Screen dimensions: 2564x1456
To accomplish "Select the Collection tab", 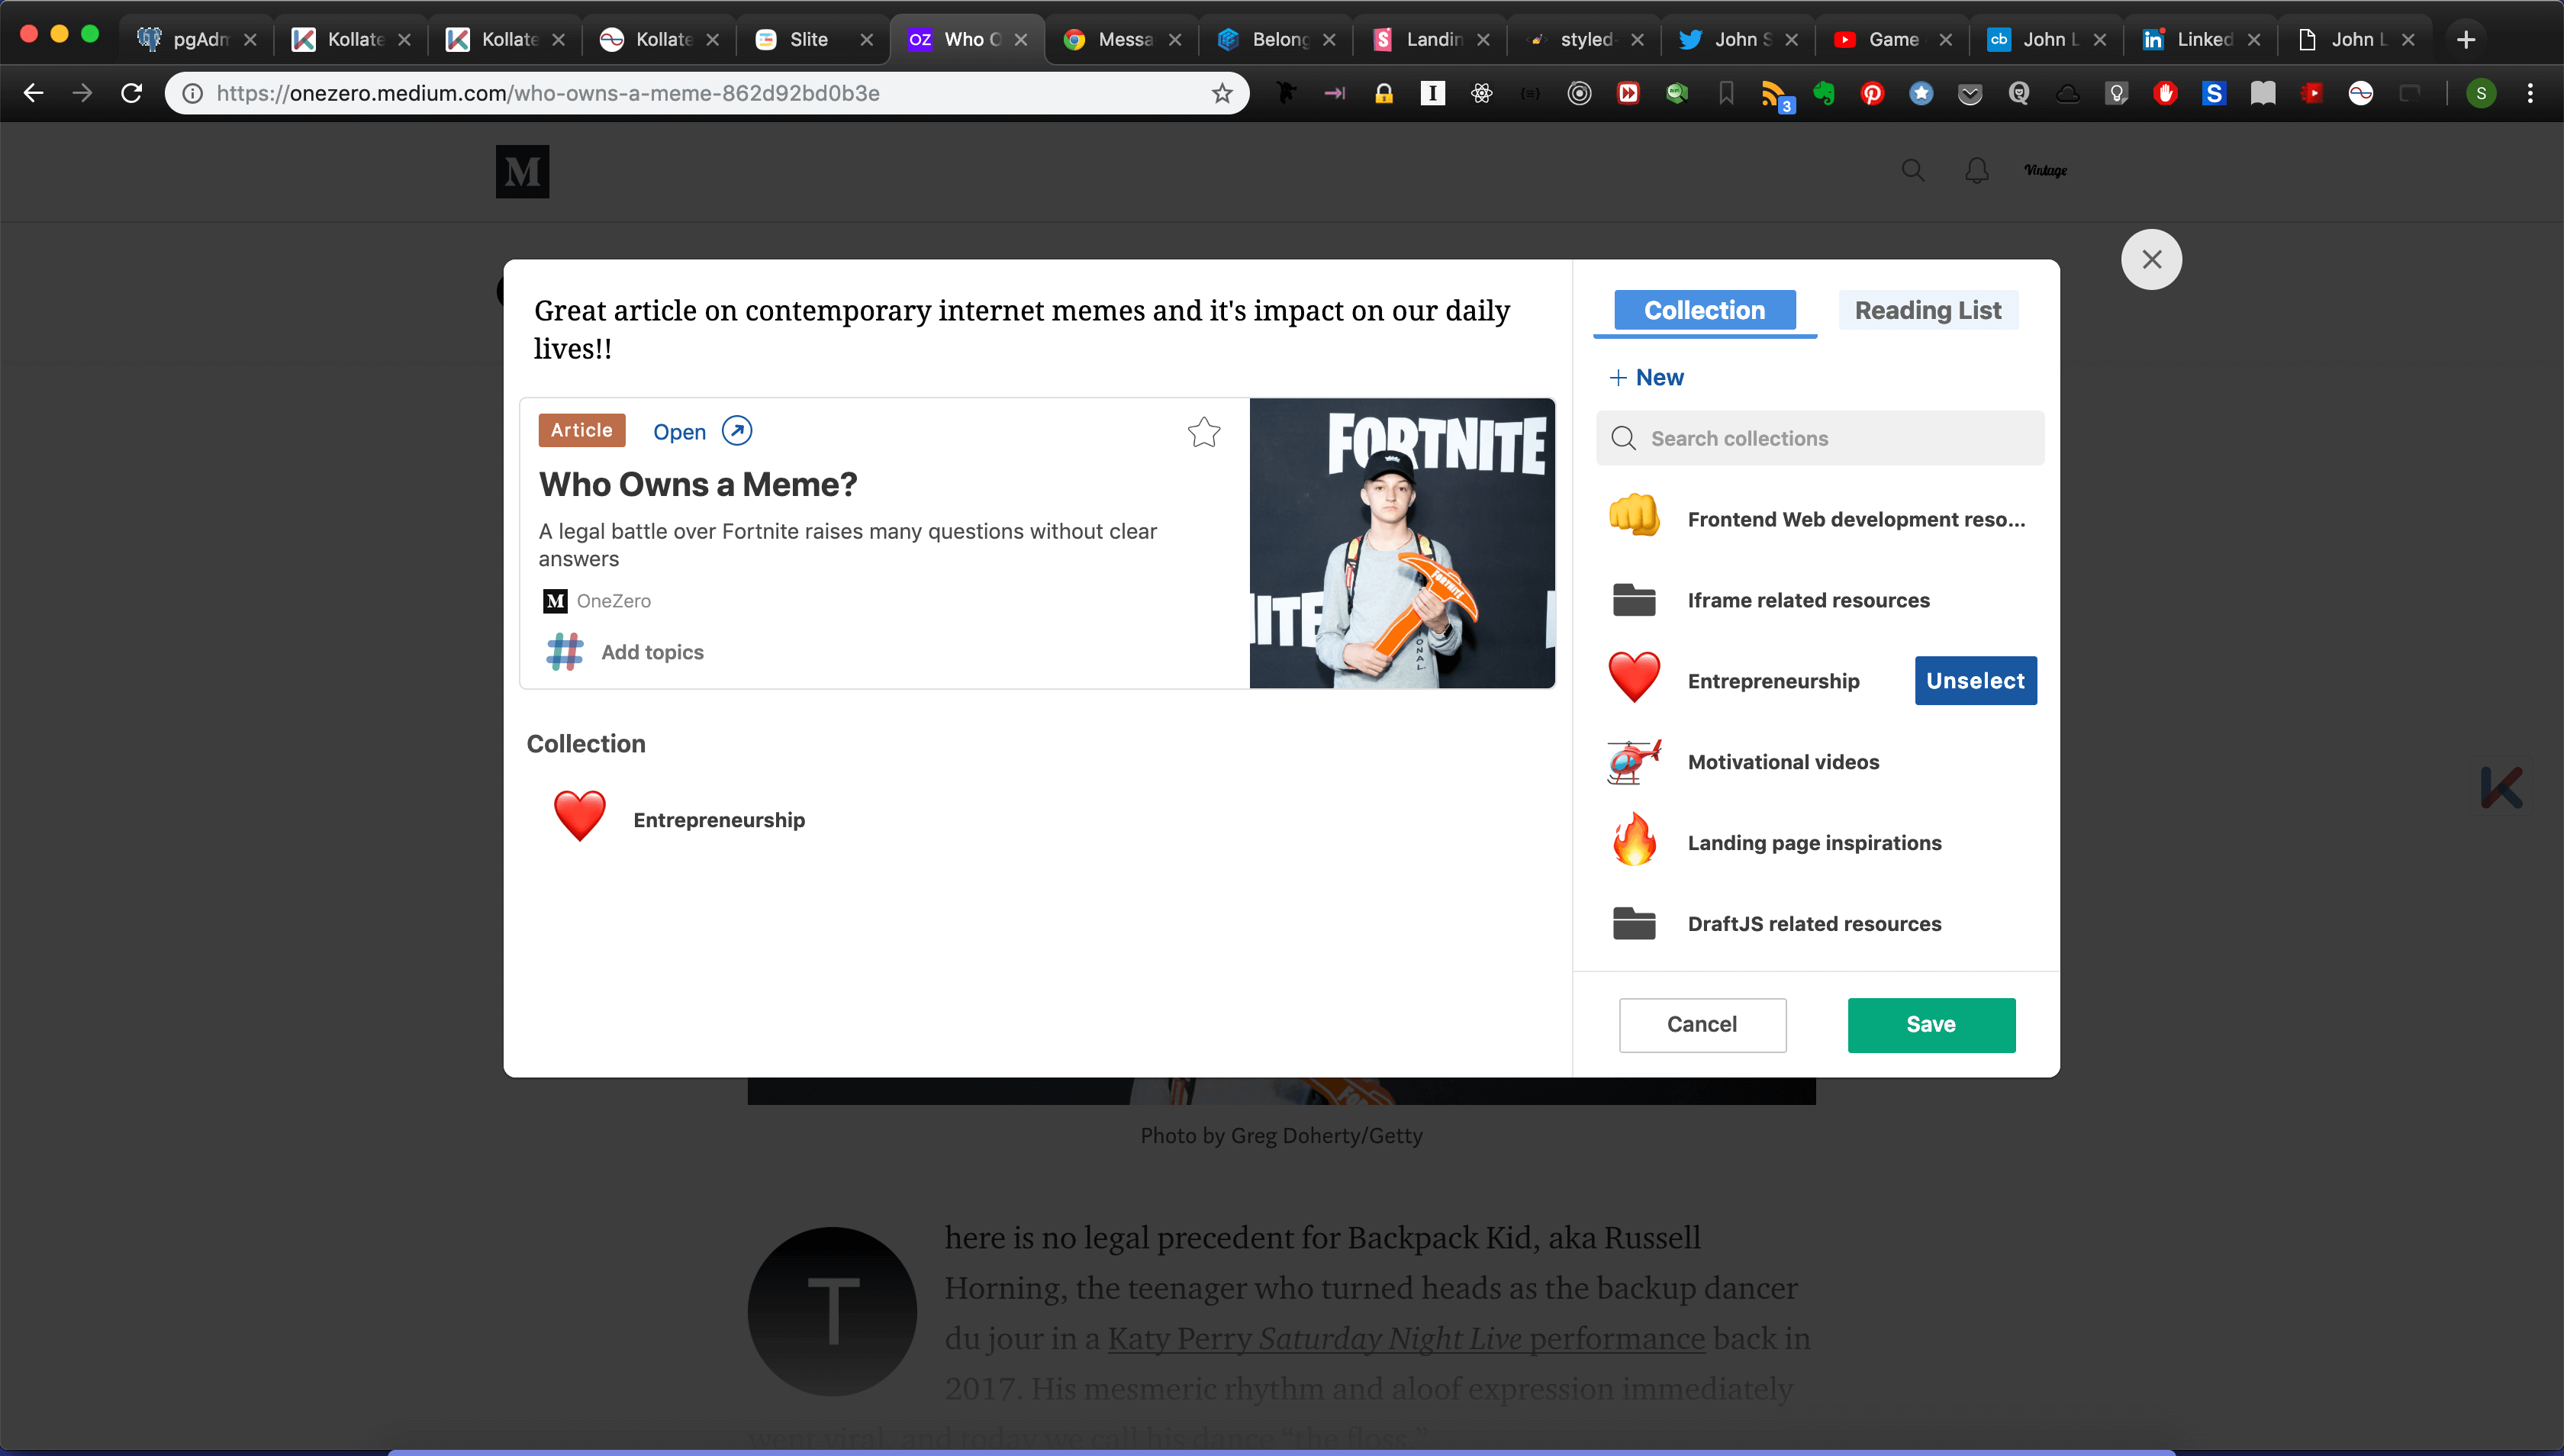I will pyautogui.click(x=1704, y=310).
